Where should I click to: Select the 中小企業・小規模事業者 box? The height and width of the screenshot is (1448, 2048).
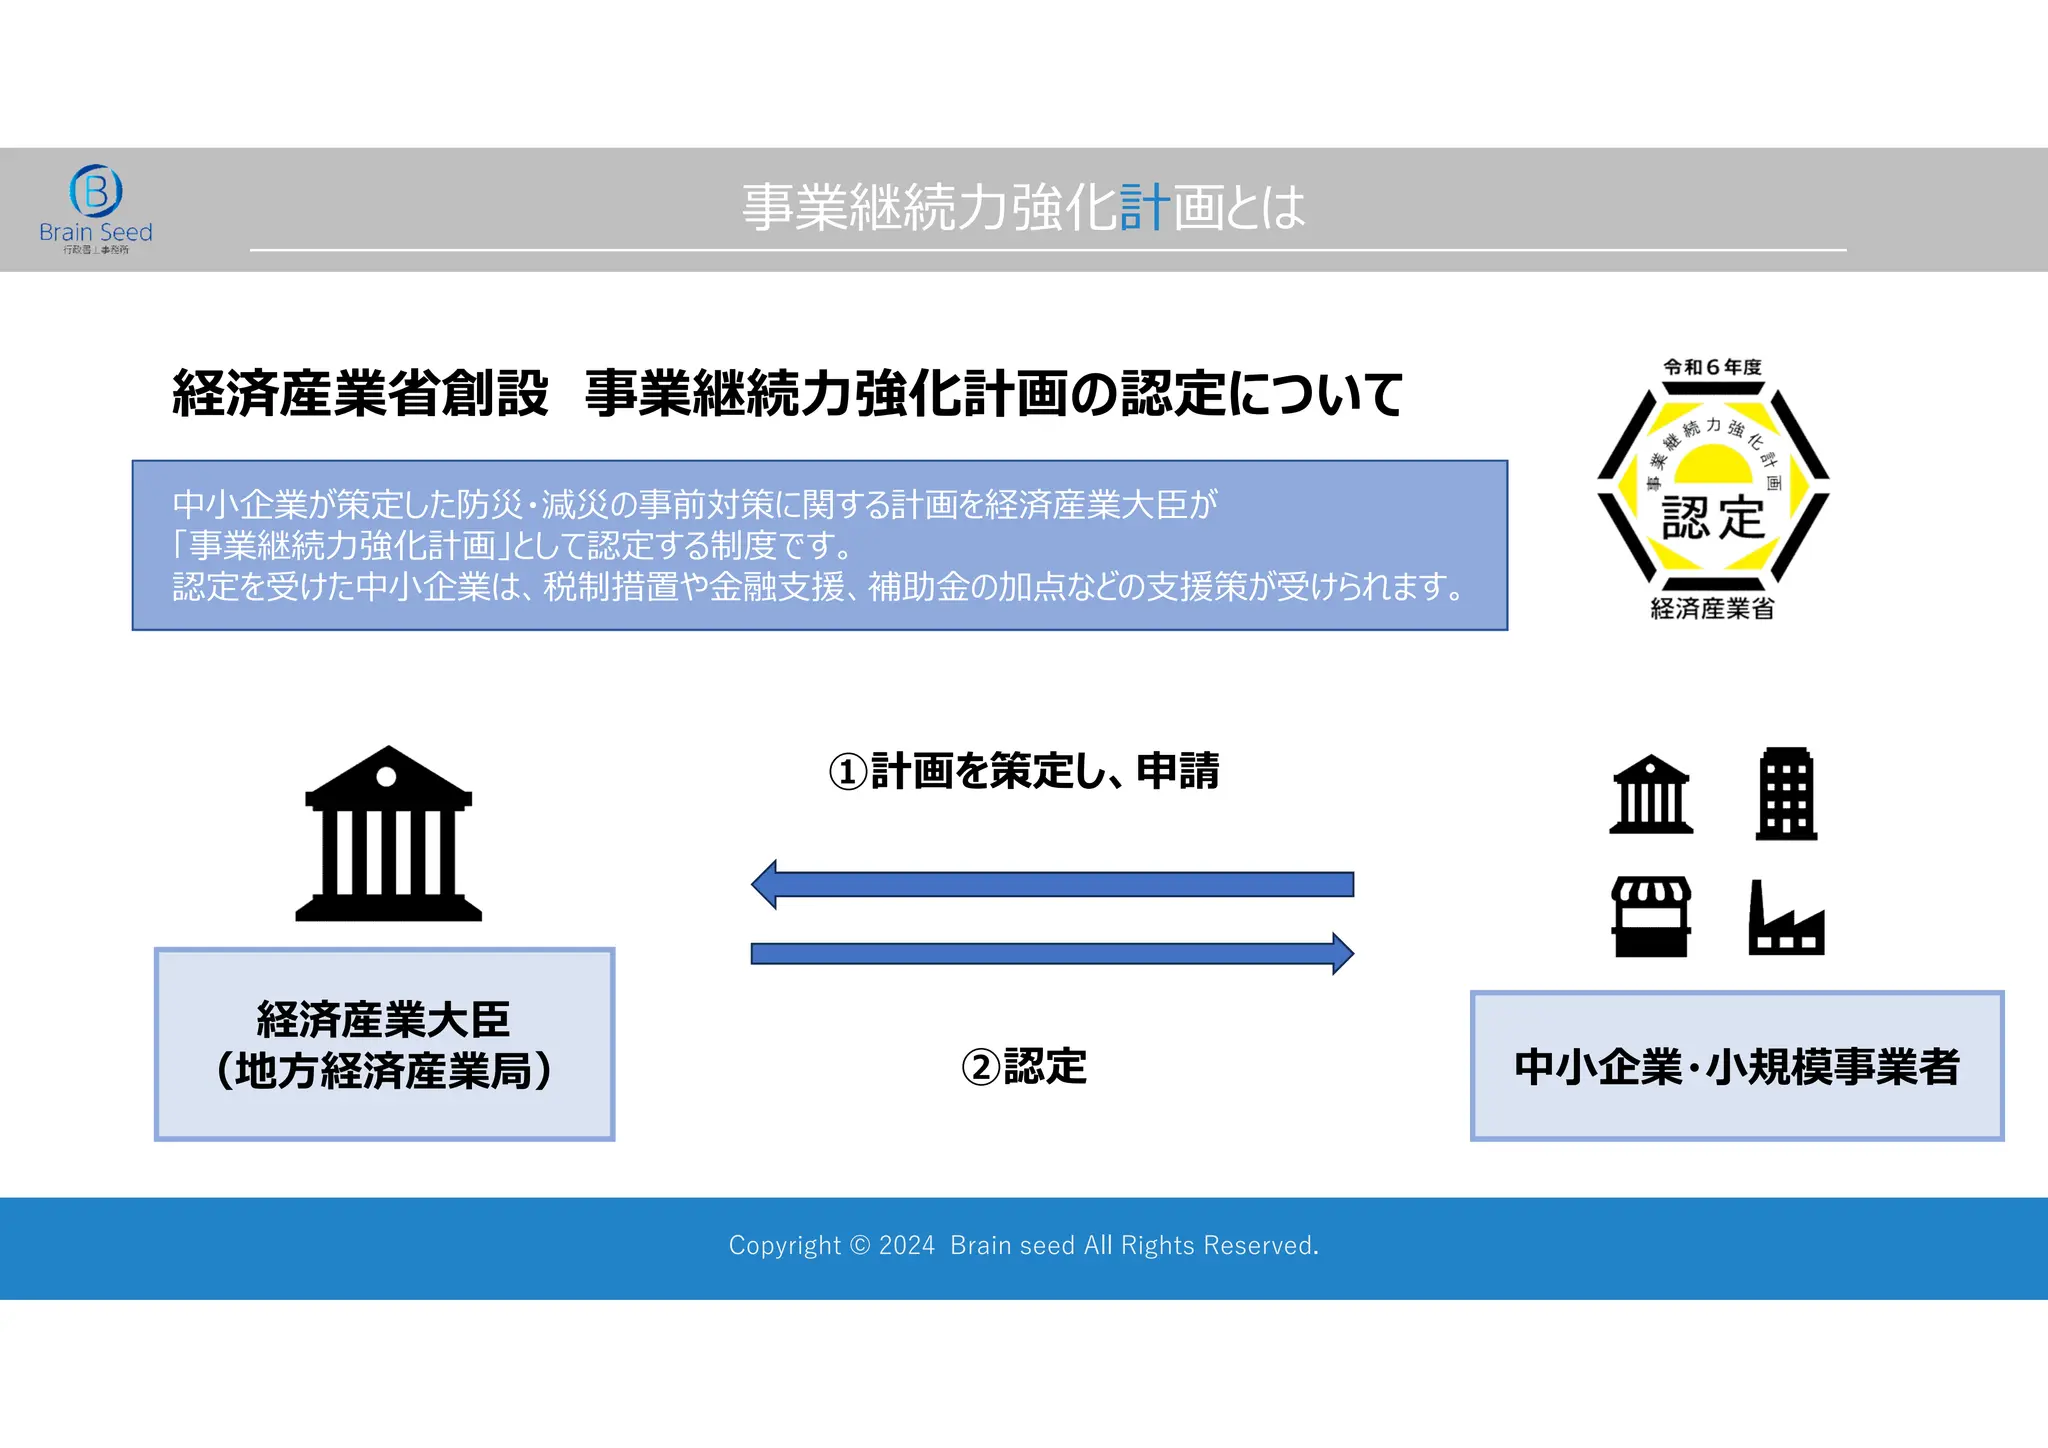pyautogui.click(x=1737, y=1066)
